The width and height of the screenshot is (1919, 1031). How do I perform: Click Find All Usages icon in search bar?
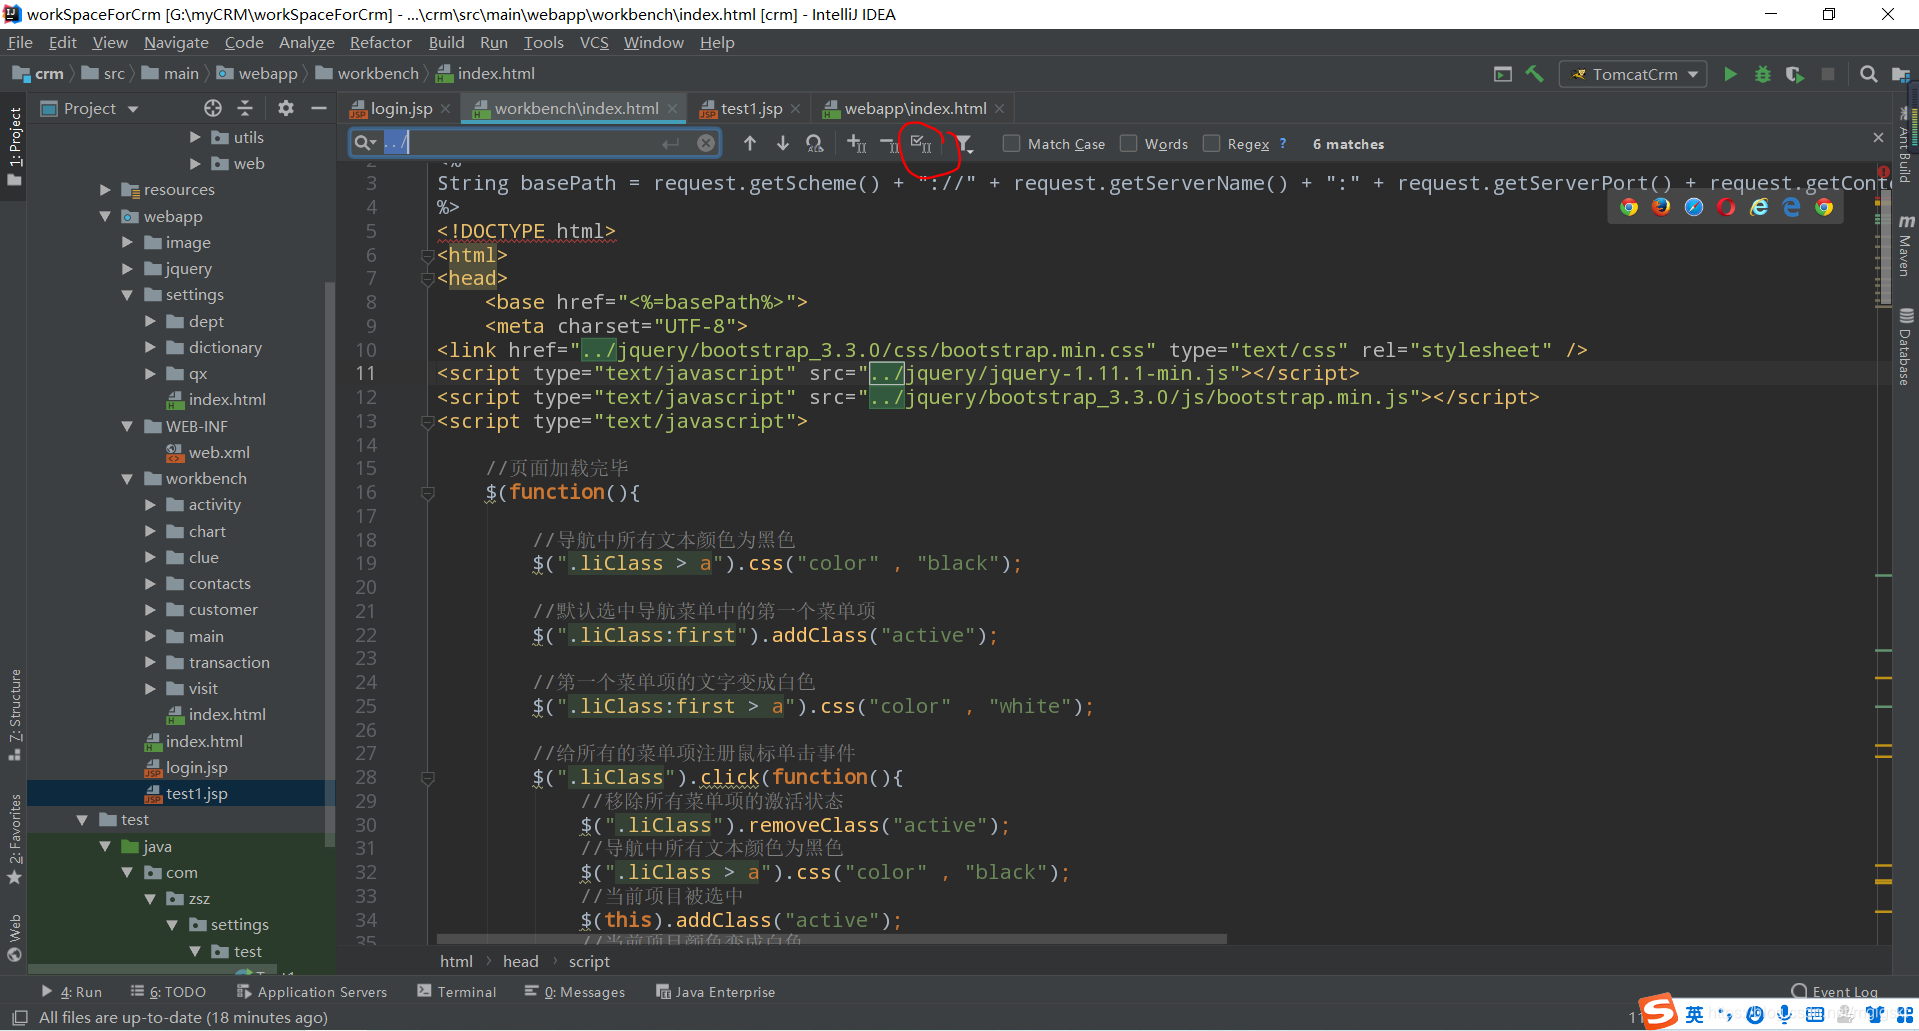pyautogui.click(x=815, y=144)
